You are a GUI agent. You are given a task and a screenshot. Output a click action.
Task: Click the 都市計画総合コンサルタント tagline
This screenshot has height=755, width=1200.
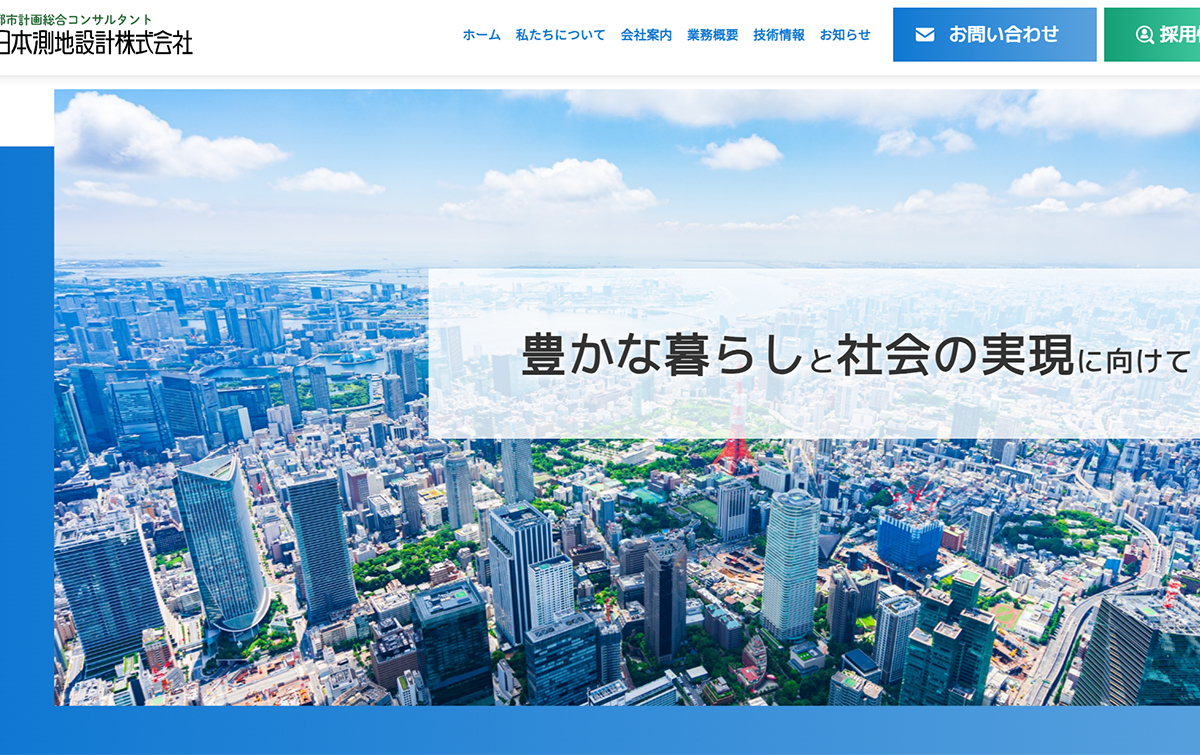pos(76,19)
